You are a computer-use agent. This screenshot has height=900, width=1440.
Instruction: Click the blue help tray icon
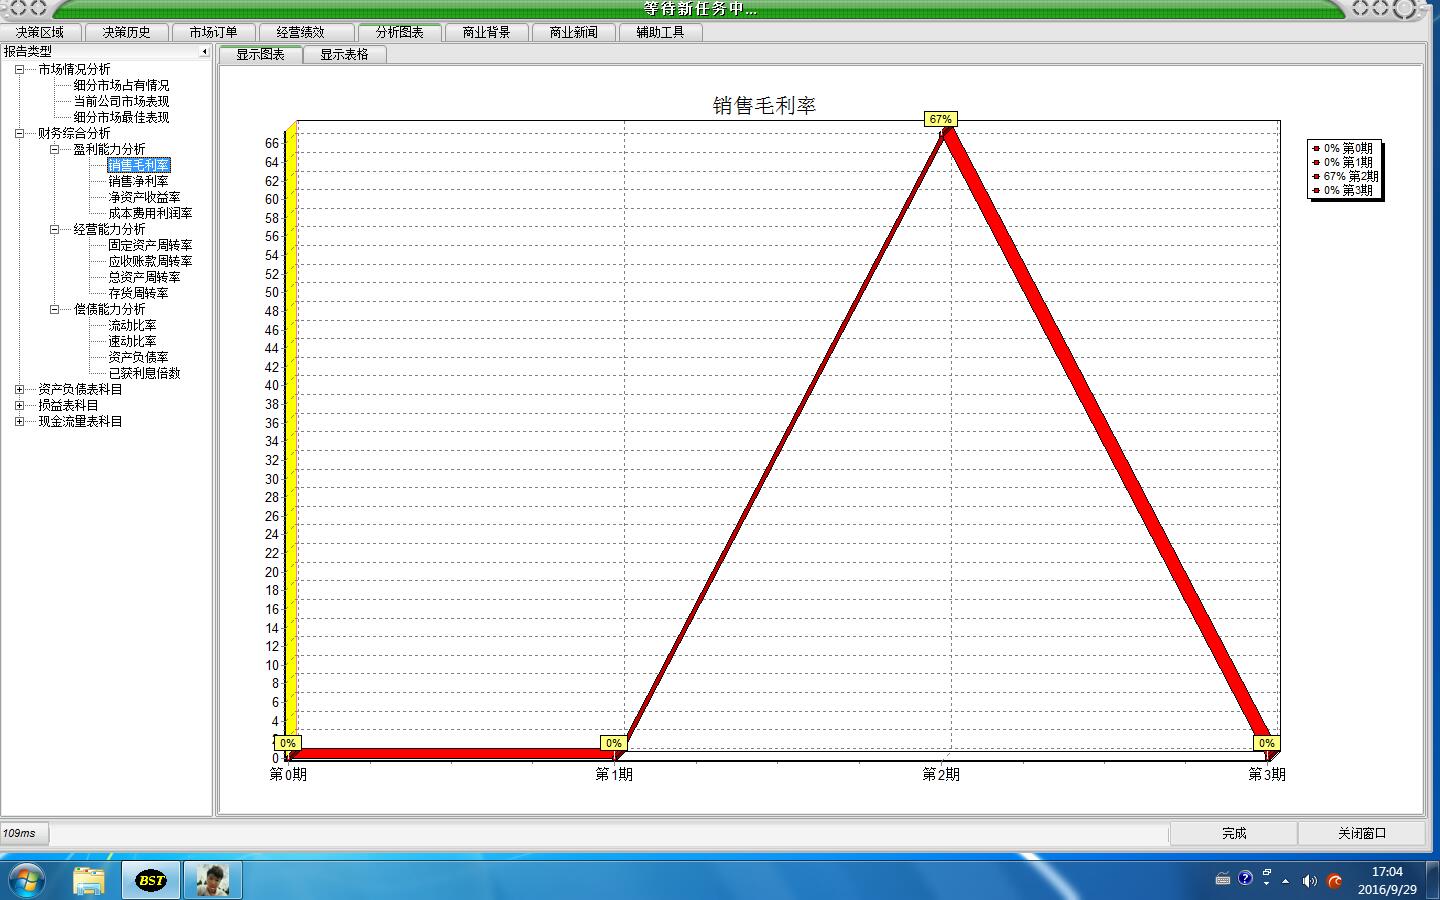(x=1245, y=878)
